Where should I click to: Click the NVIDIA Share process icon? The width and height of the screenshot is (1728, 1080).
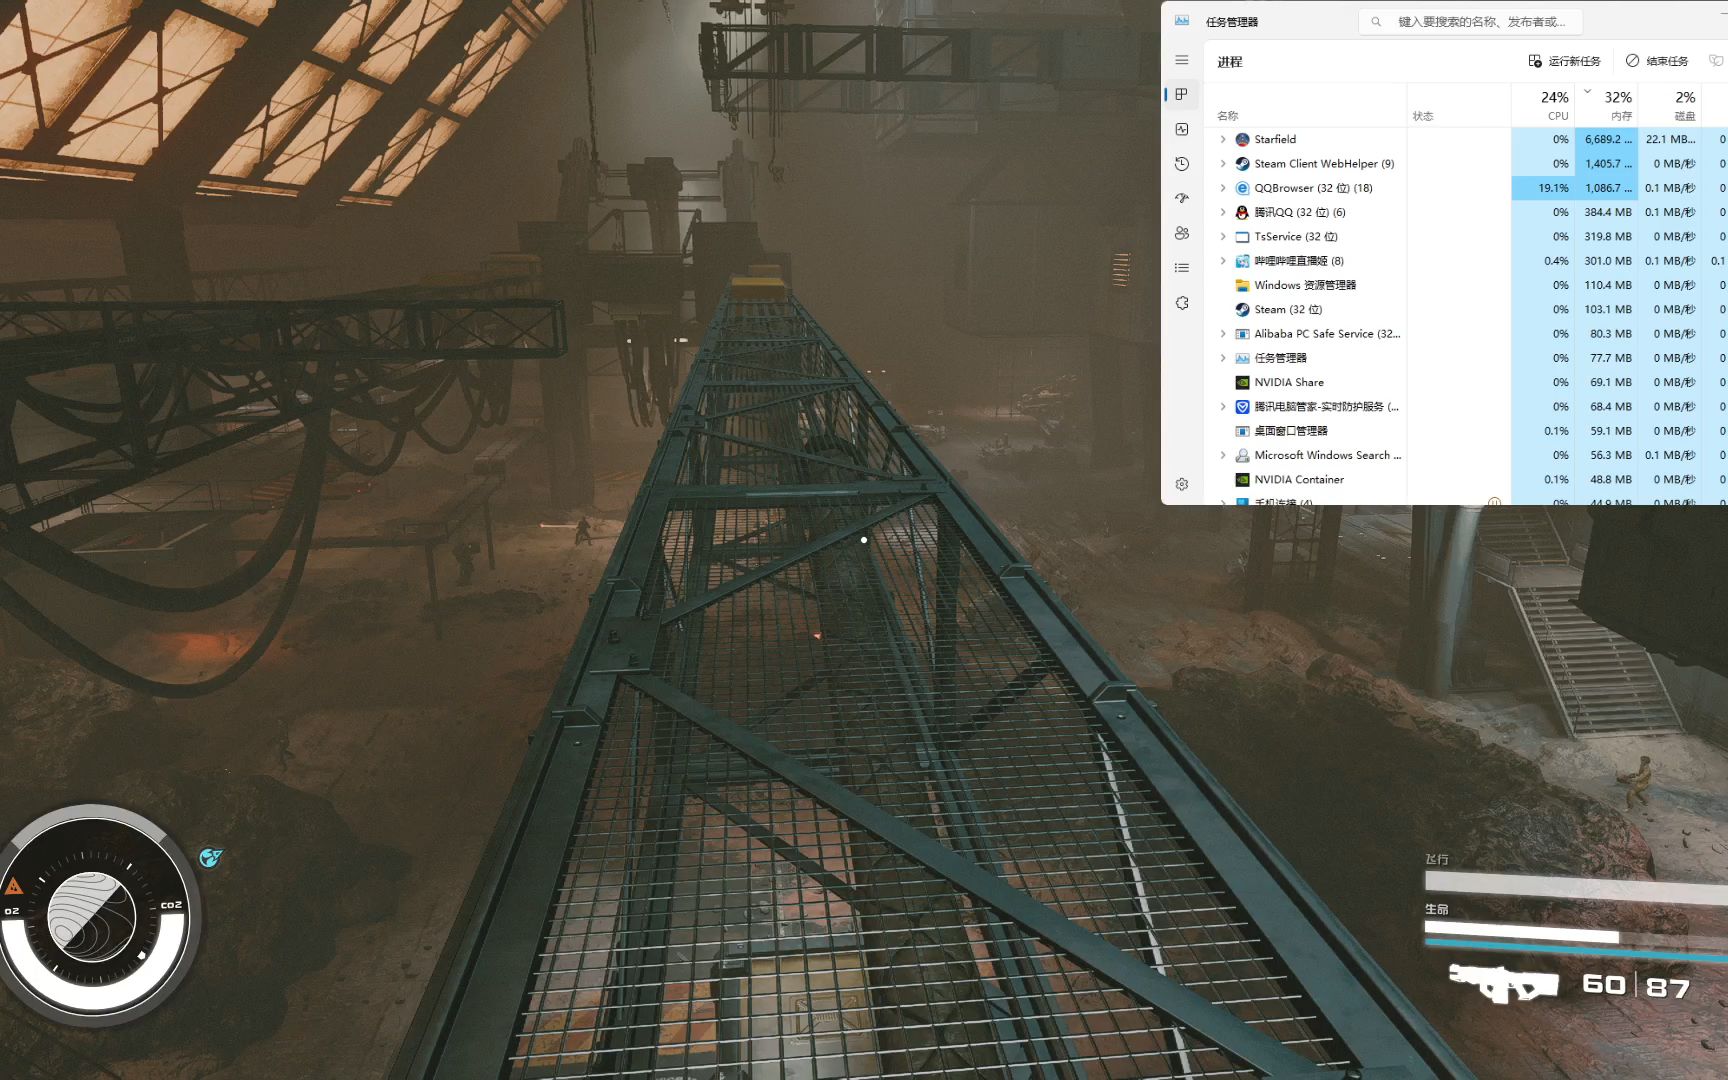1242,382
